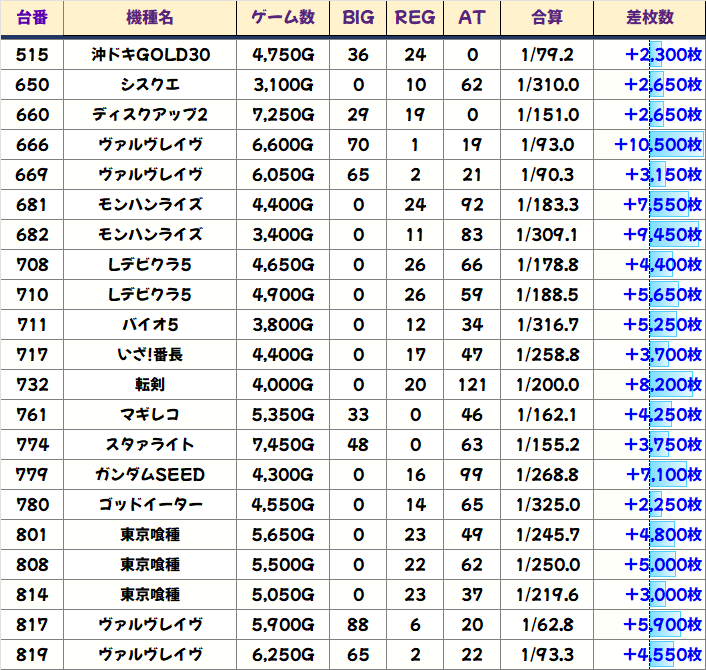This screenshot has height=670, width=706.
Task: Click the REG column header
Action: 415,18
